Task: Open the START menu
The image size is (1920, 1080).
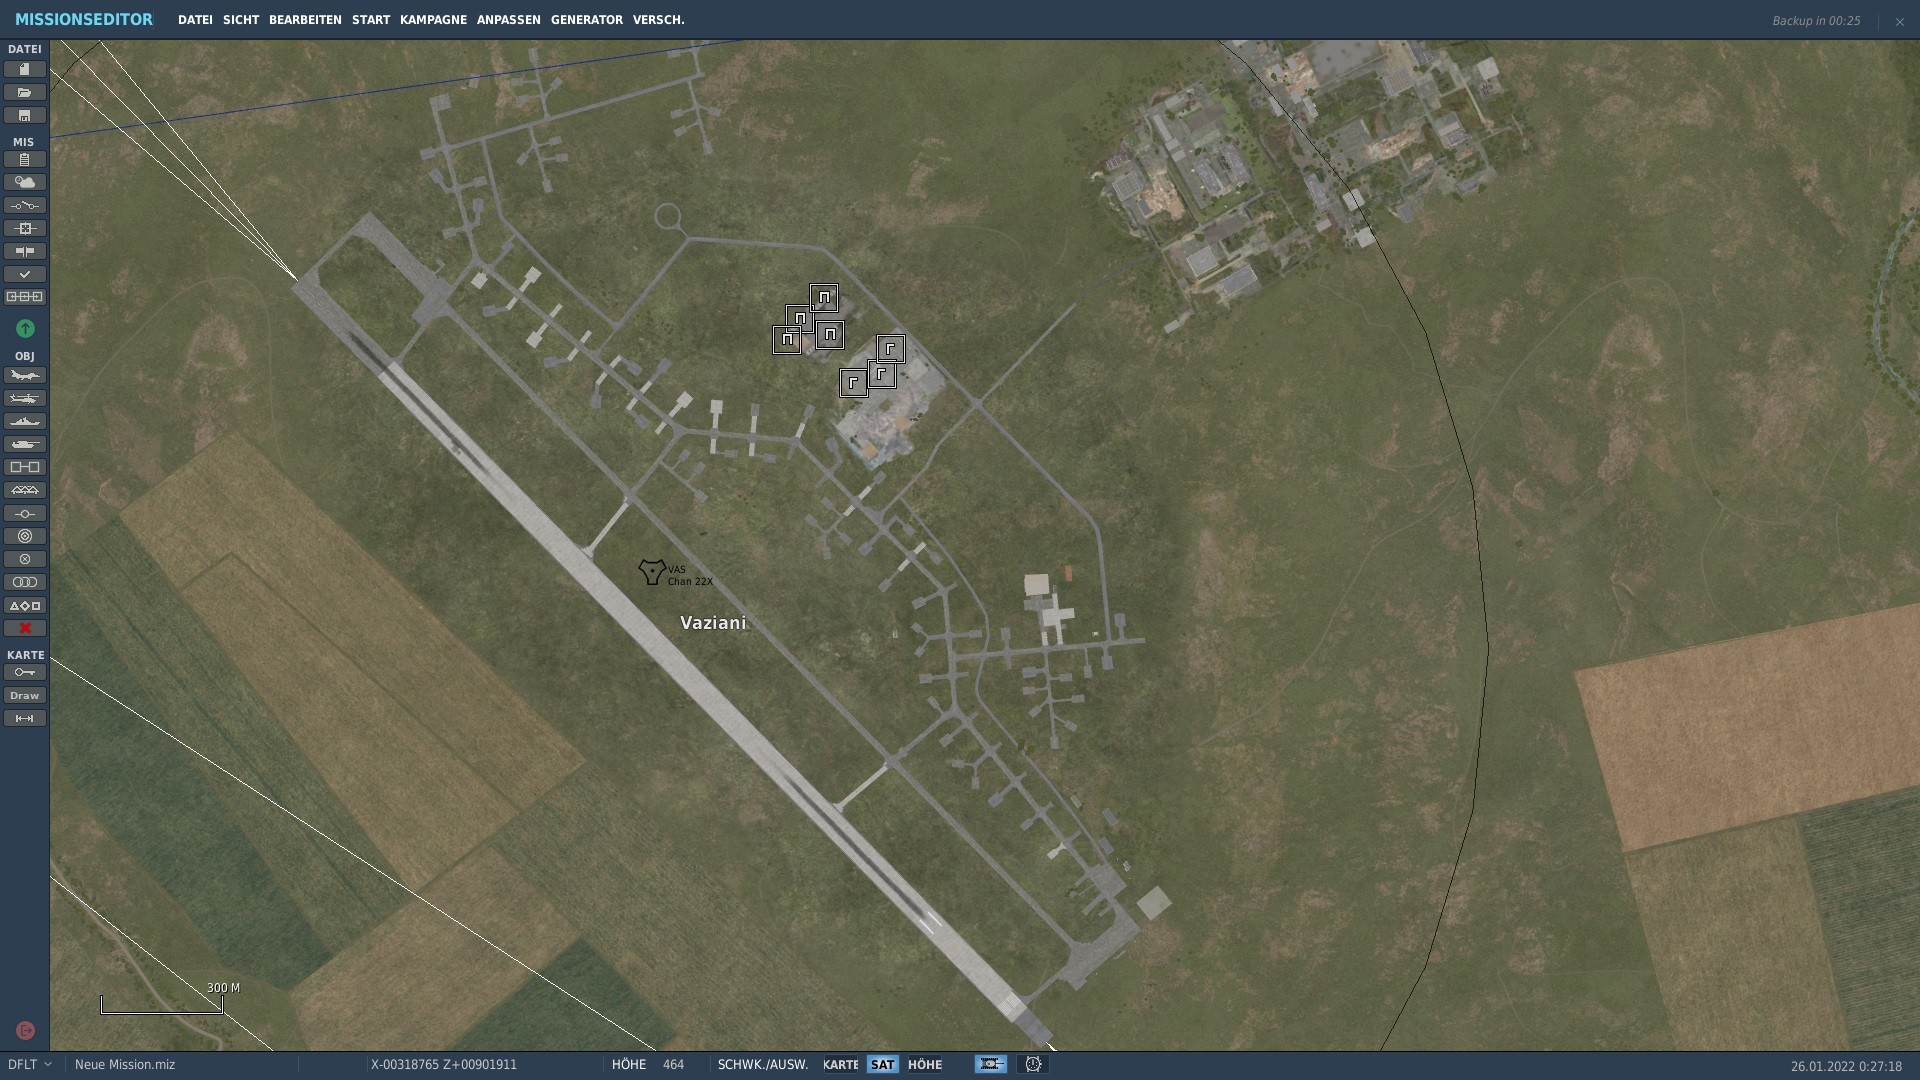Action: point(371,20)
